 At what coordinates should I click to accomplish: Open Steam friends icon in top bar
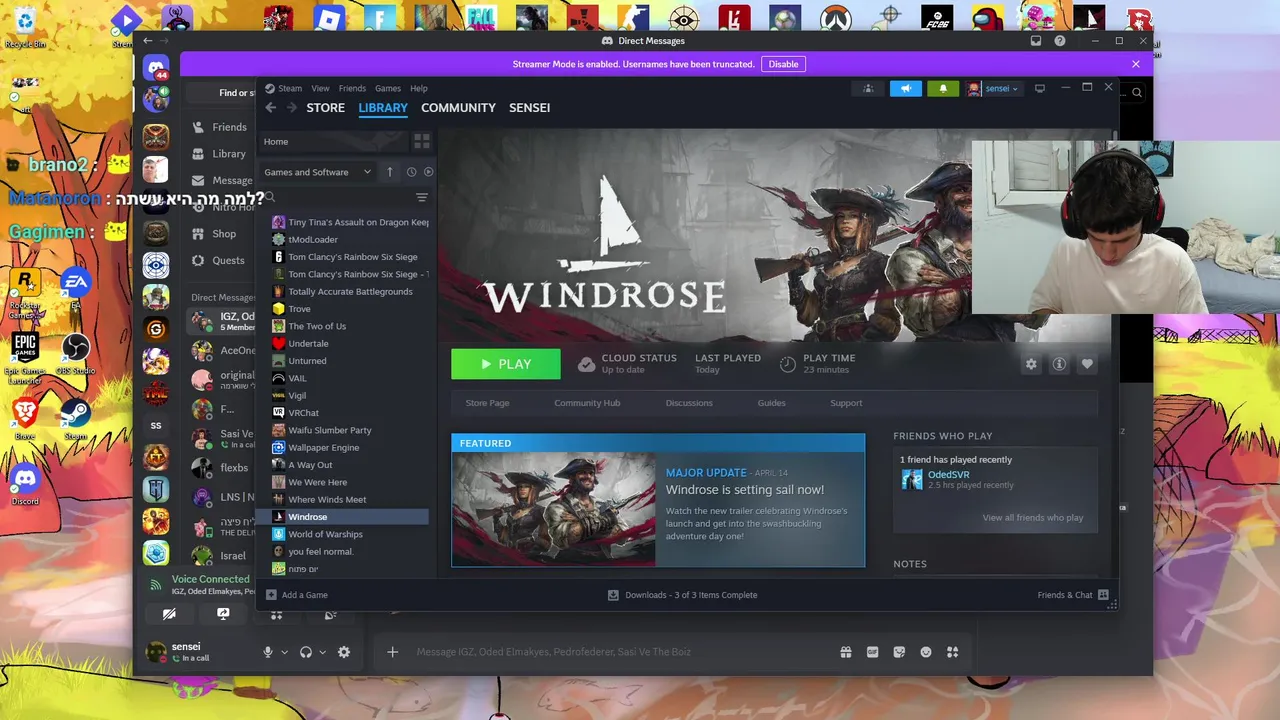pos(868,88)
